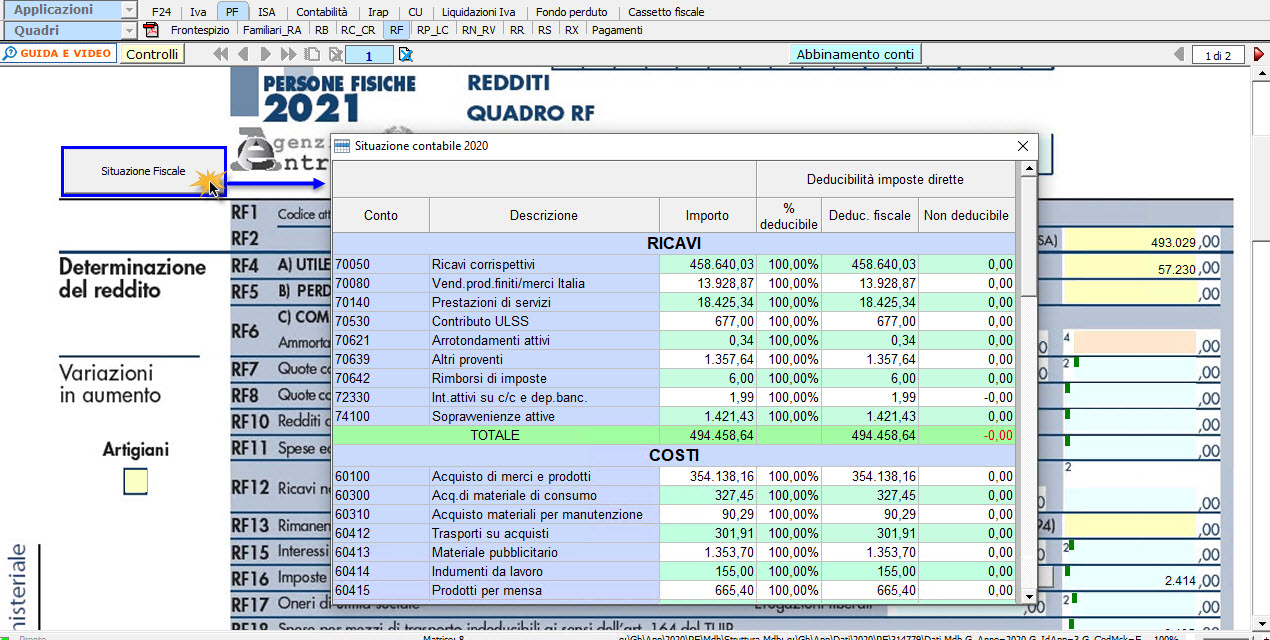Click the Controlli button
The image size is (1270, 640).
(152, 54)
